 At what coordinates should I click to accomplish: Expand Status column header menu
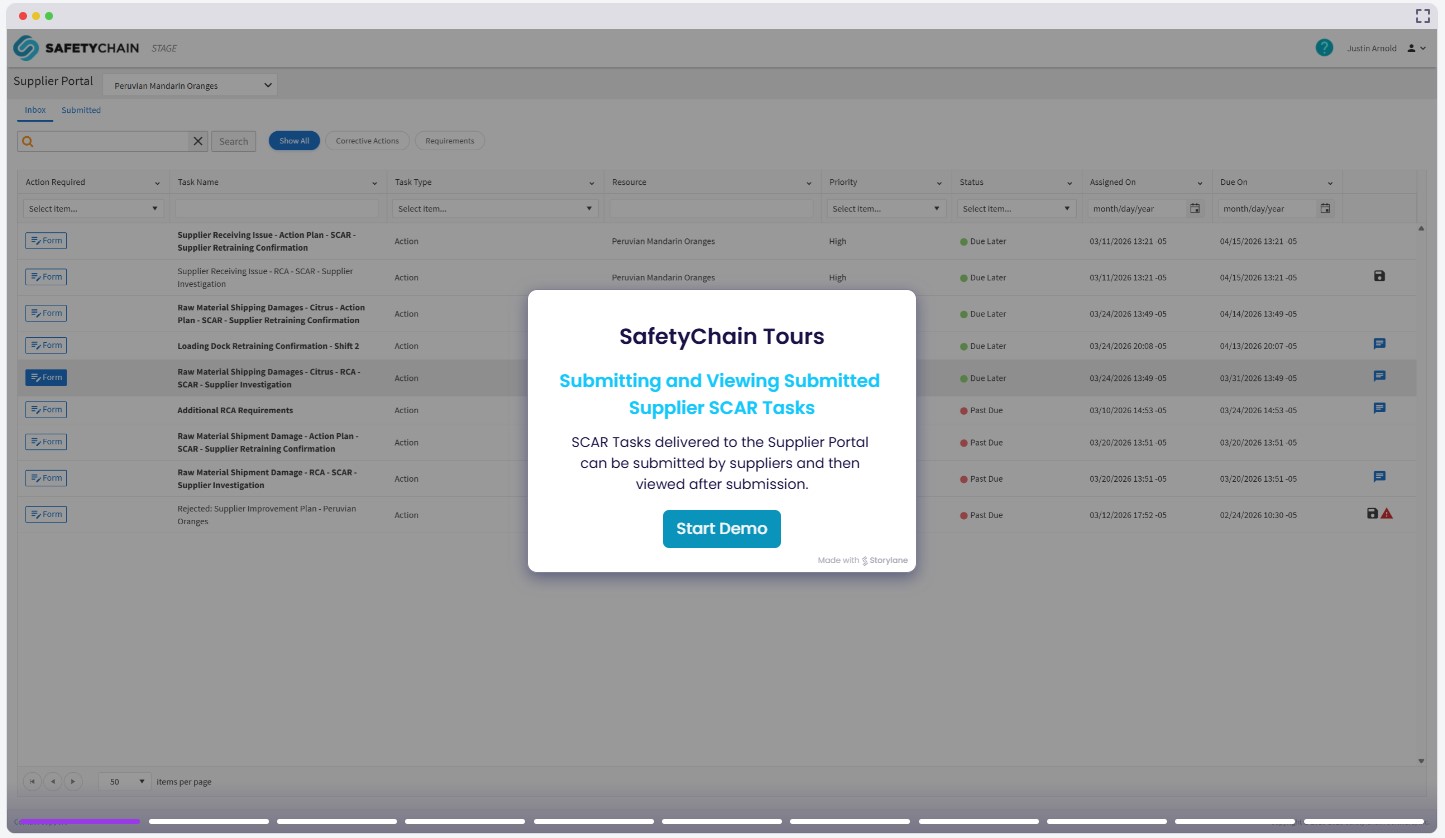point(1069,183)
